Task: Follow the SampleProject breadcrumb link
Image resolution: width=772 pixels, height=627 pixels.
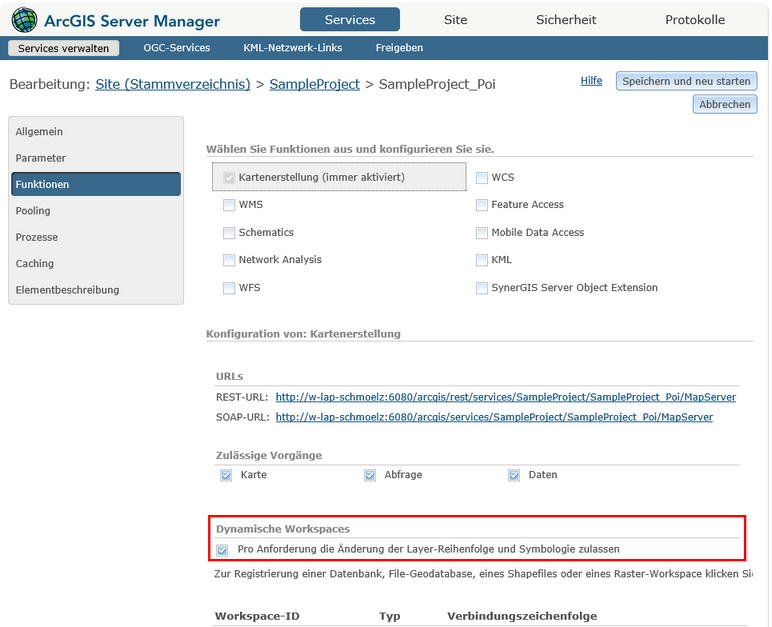Action: (315, 84)
